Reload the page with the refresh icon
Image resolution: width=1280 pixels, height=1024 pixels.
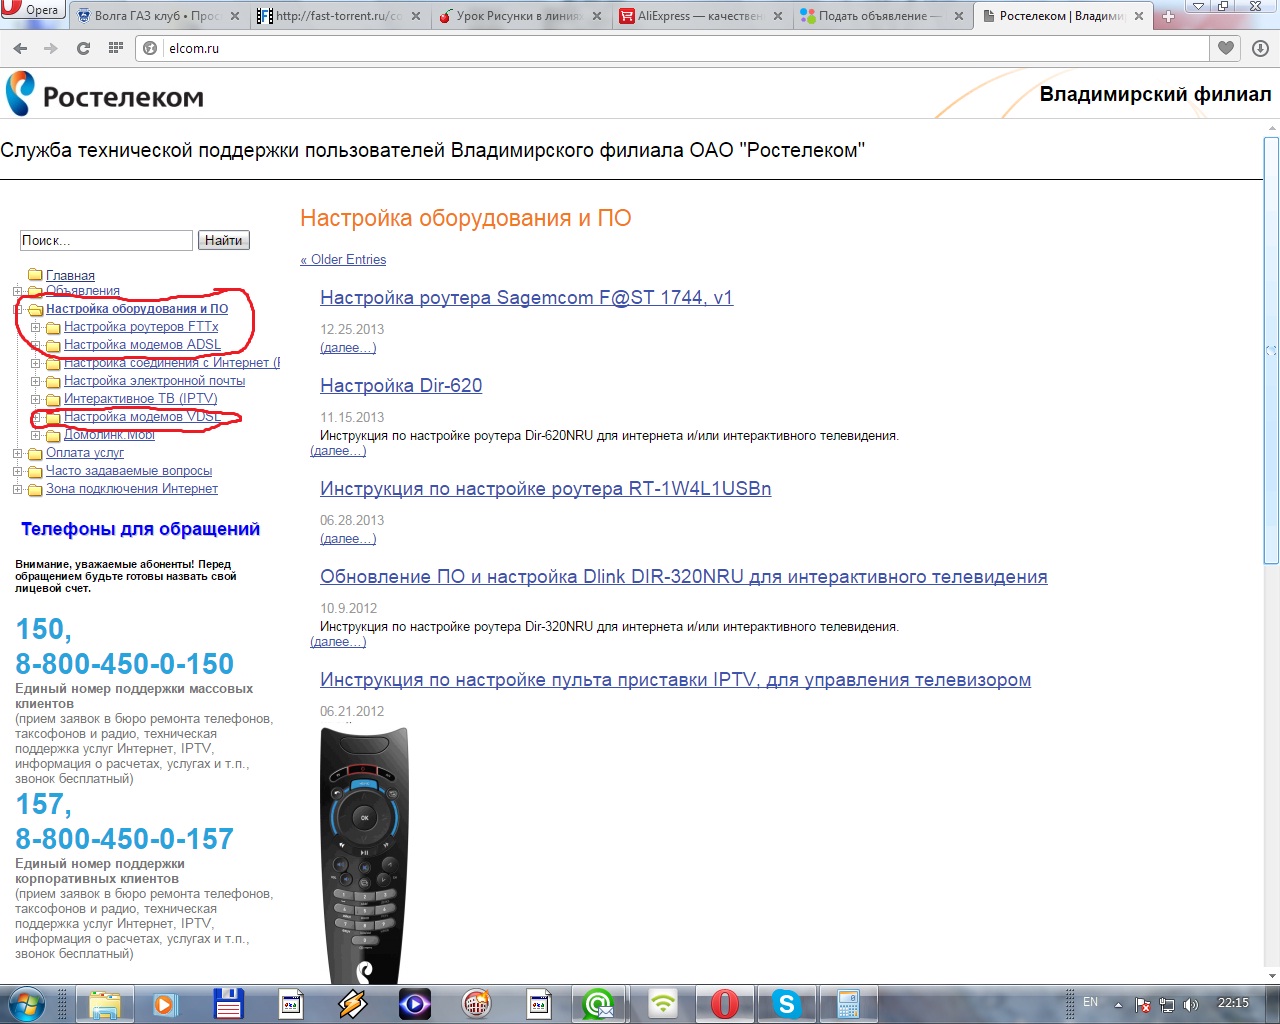[x=83, y=48]
